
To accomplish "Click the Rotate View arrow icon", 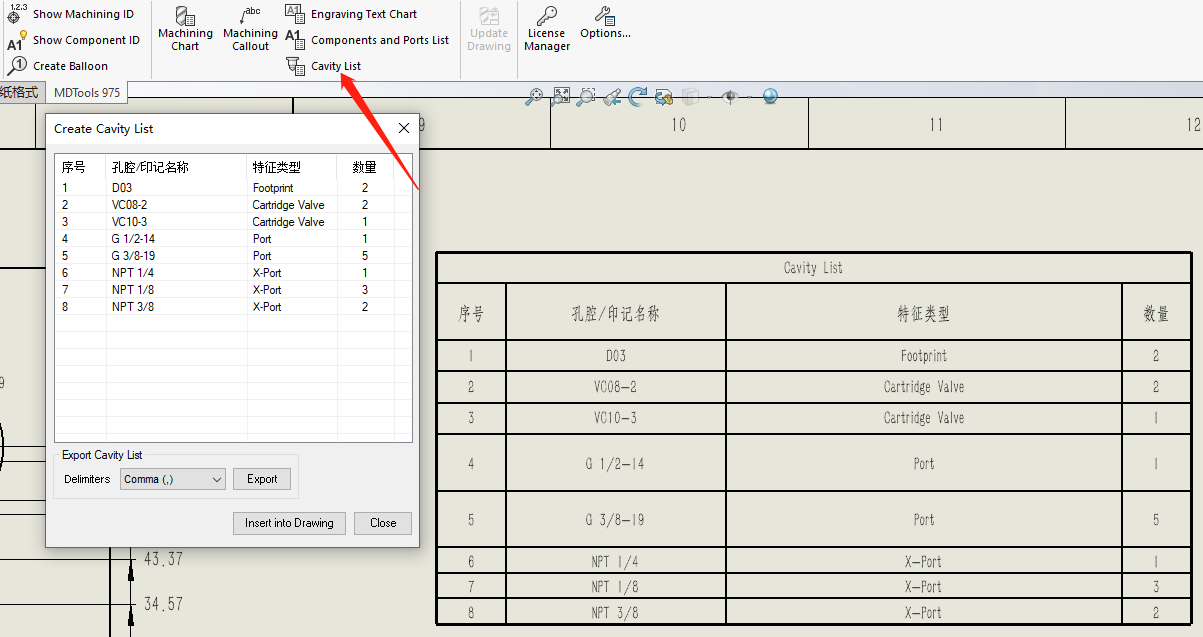I will [637, 96].
